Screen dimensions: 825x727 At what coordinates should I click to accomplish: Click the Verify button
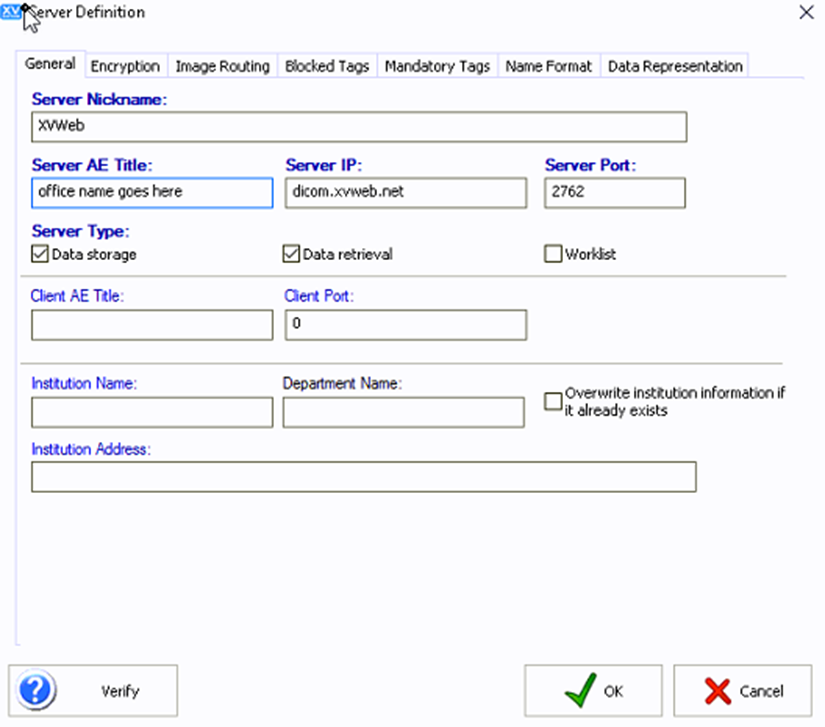click(93, 691)
